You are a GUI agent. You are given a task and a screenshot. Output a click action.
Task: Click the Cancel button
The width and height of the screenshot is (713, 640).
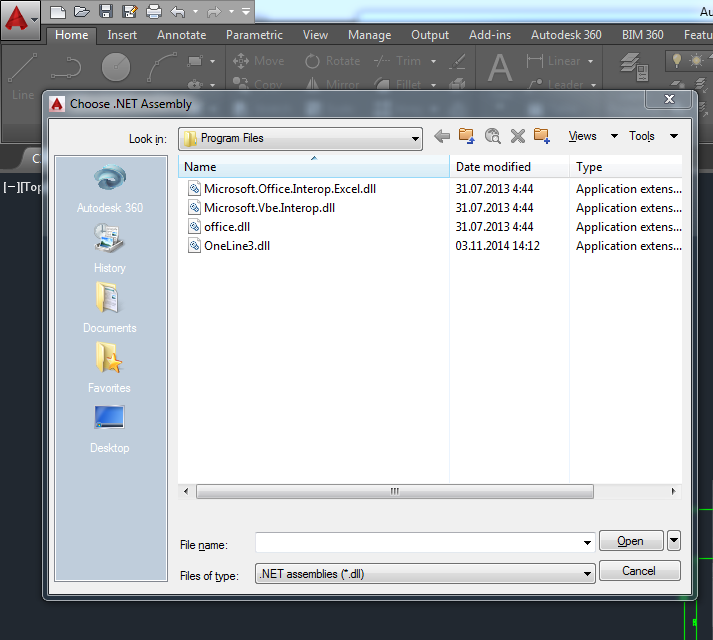click(639, 571)
